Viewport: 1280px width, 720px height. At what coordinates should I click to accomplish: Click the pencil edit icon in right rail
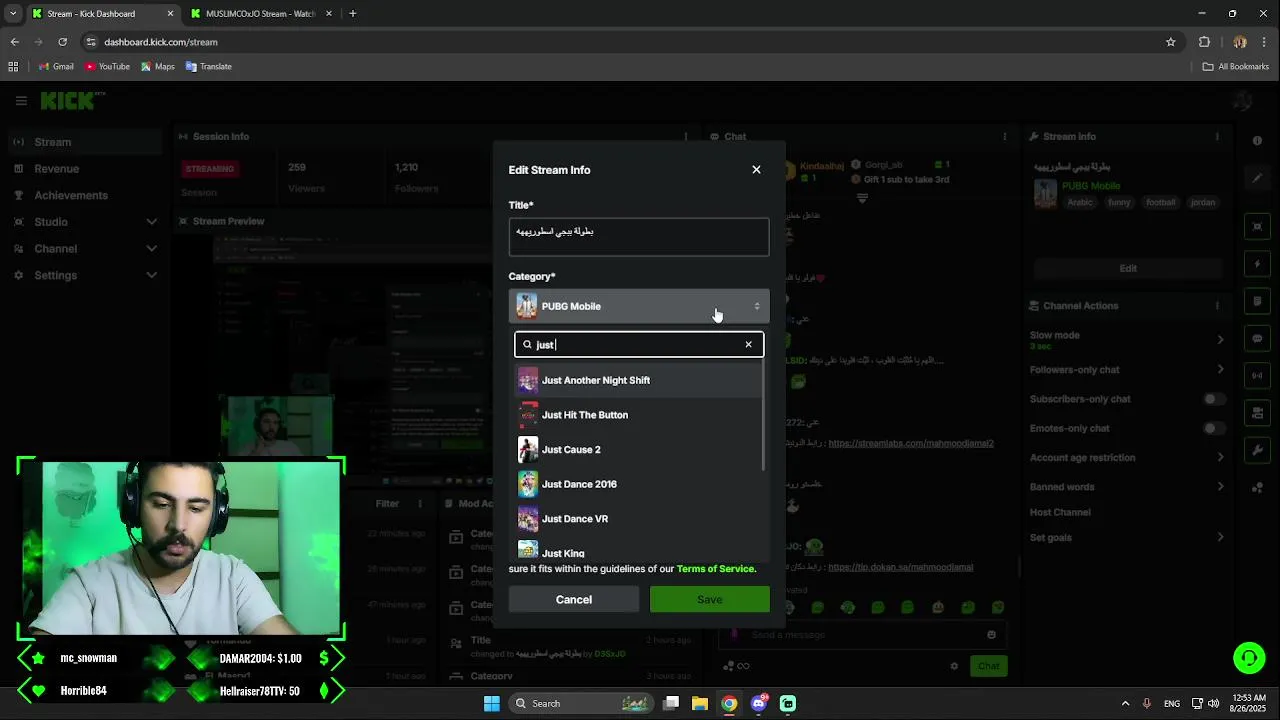[1257, 178]
